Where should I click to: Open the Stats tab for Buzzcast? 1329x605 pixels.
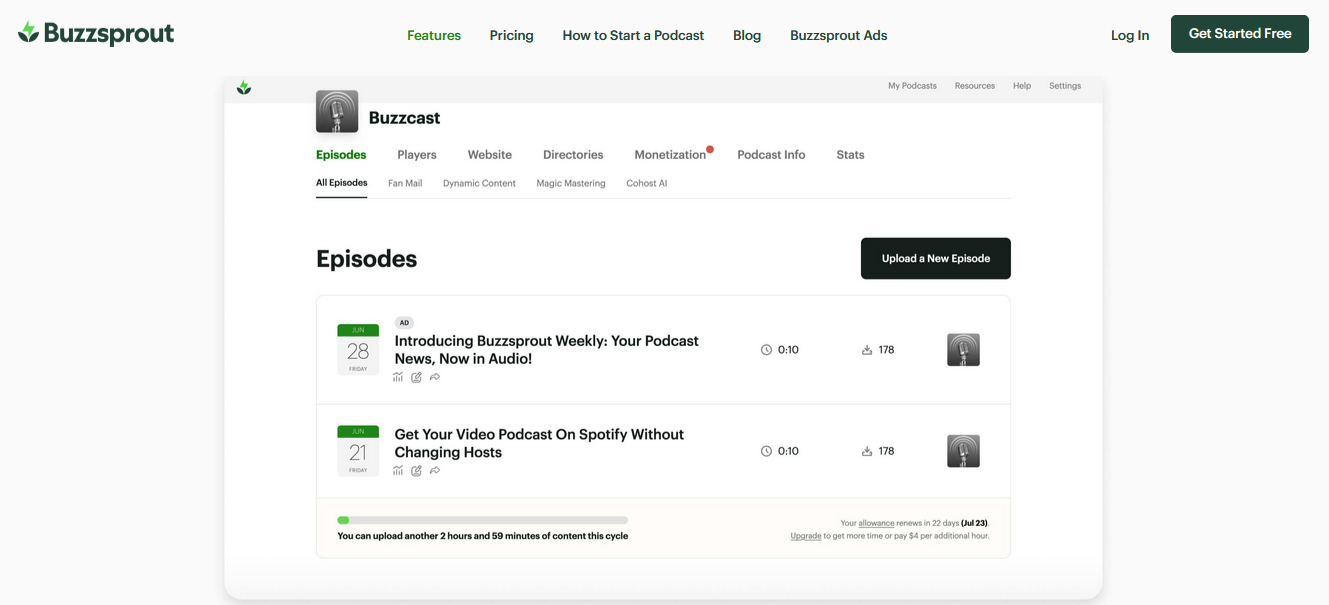click(x=849, y=154)
